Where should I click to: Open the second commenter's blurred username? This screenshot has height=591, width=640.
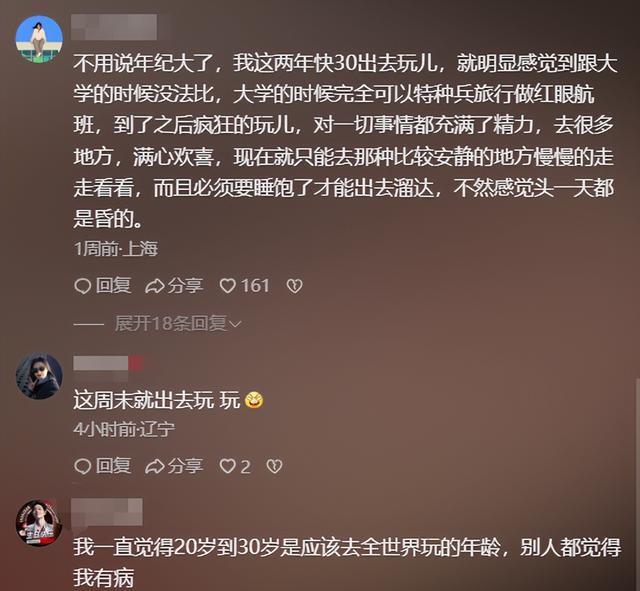(x=108, y=363)
